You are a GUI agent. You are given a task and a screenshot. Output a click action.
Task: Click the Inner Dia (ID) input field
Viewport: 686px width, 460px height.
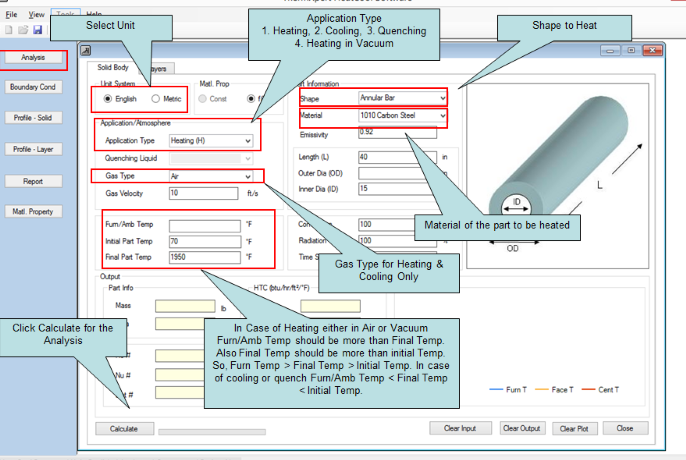[395, 189]
